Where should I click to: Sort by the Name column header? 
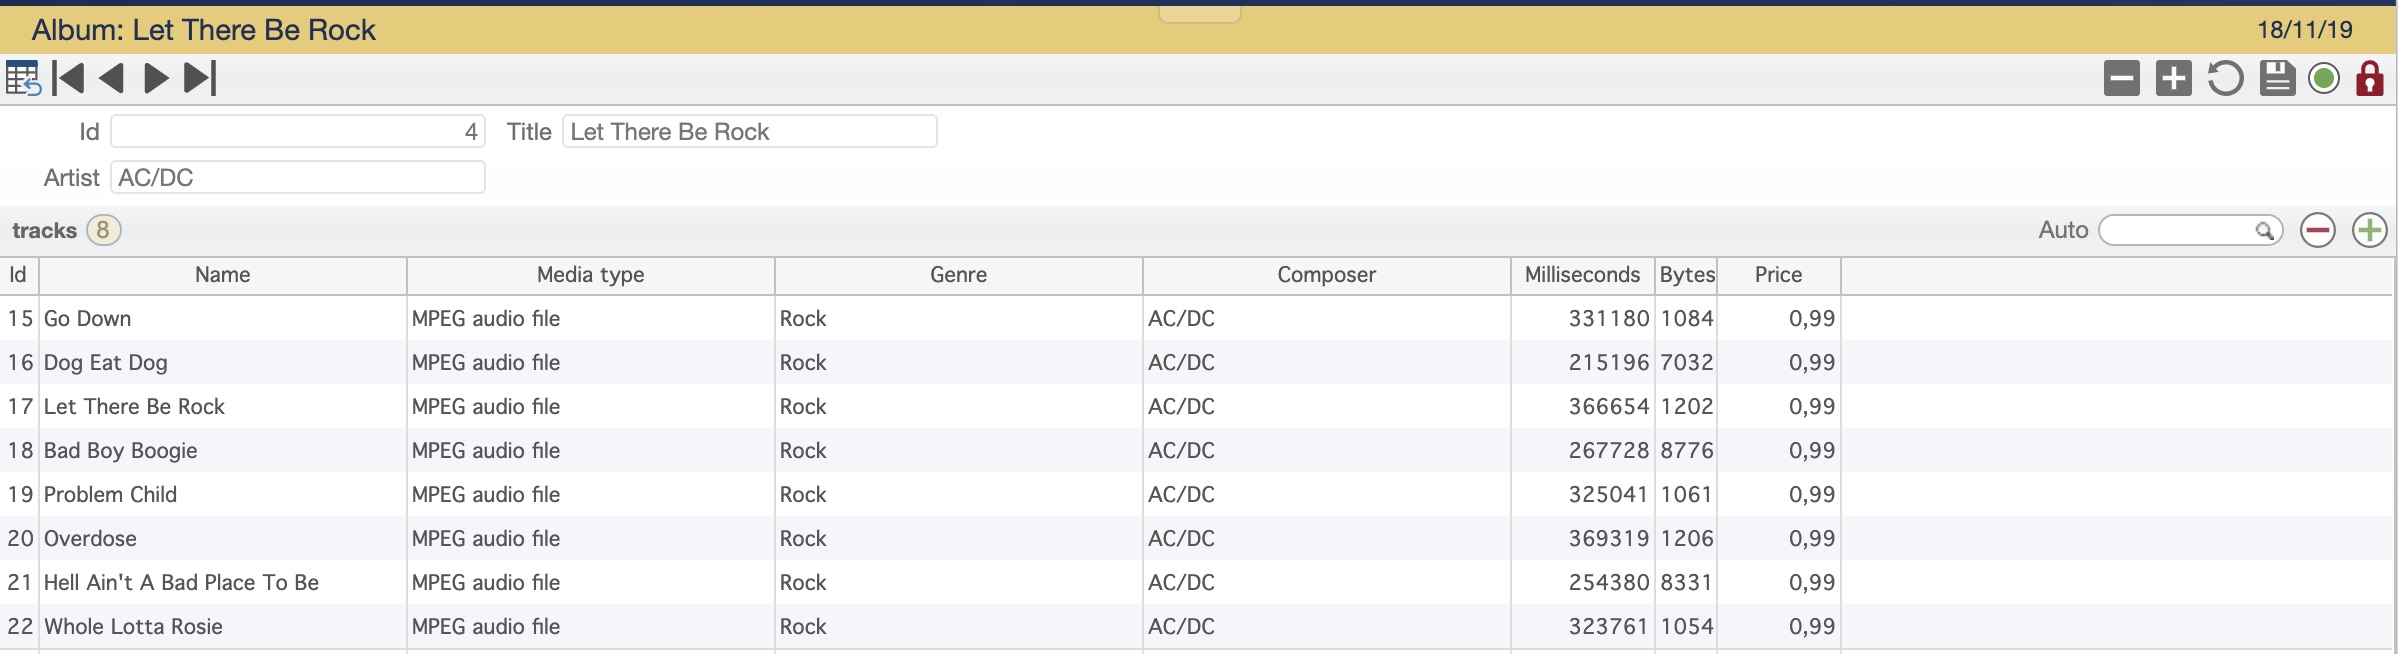[x=223, y=275]
